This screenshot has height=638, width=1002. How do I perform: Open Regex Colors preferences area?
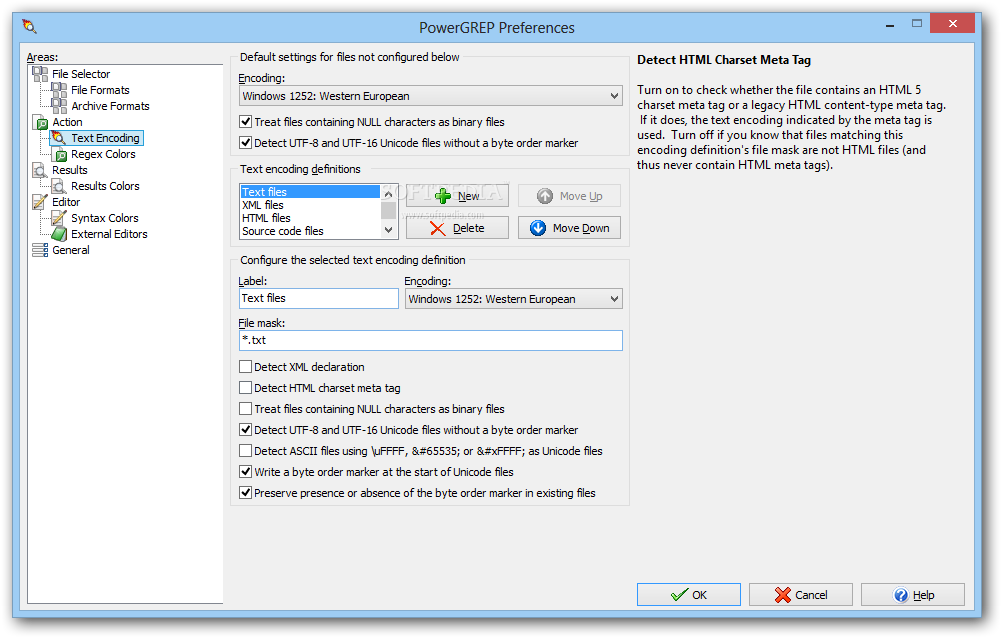pos(103,154)
